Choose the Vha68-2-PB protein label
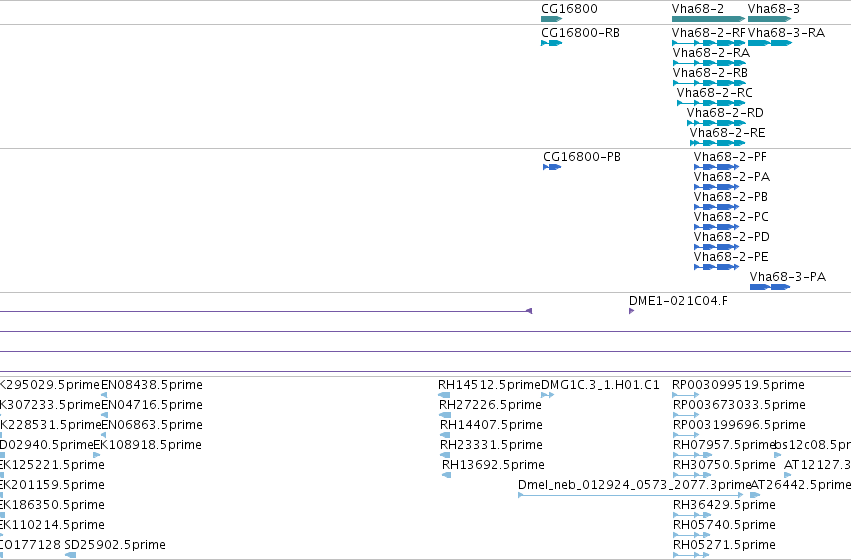Viewport: 851px width, 560px height. tap(731, 197)
